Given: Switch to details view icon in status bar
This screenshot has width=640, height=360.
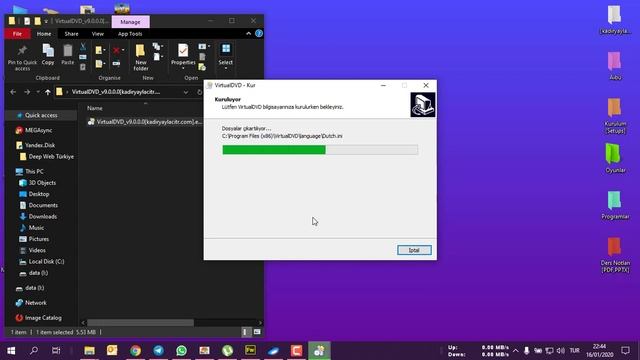Looking at the screenshot, I should point(244,332).
